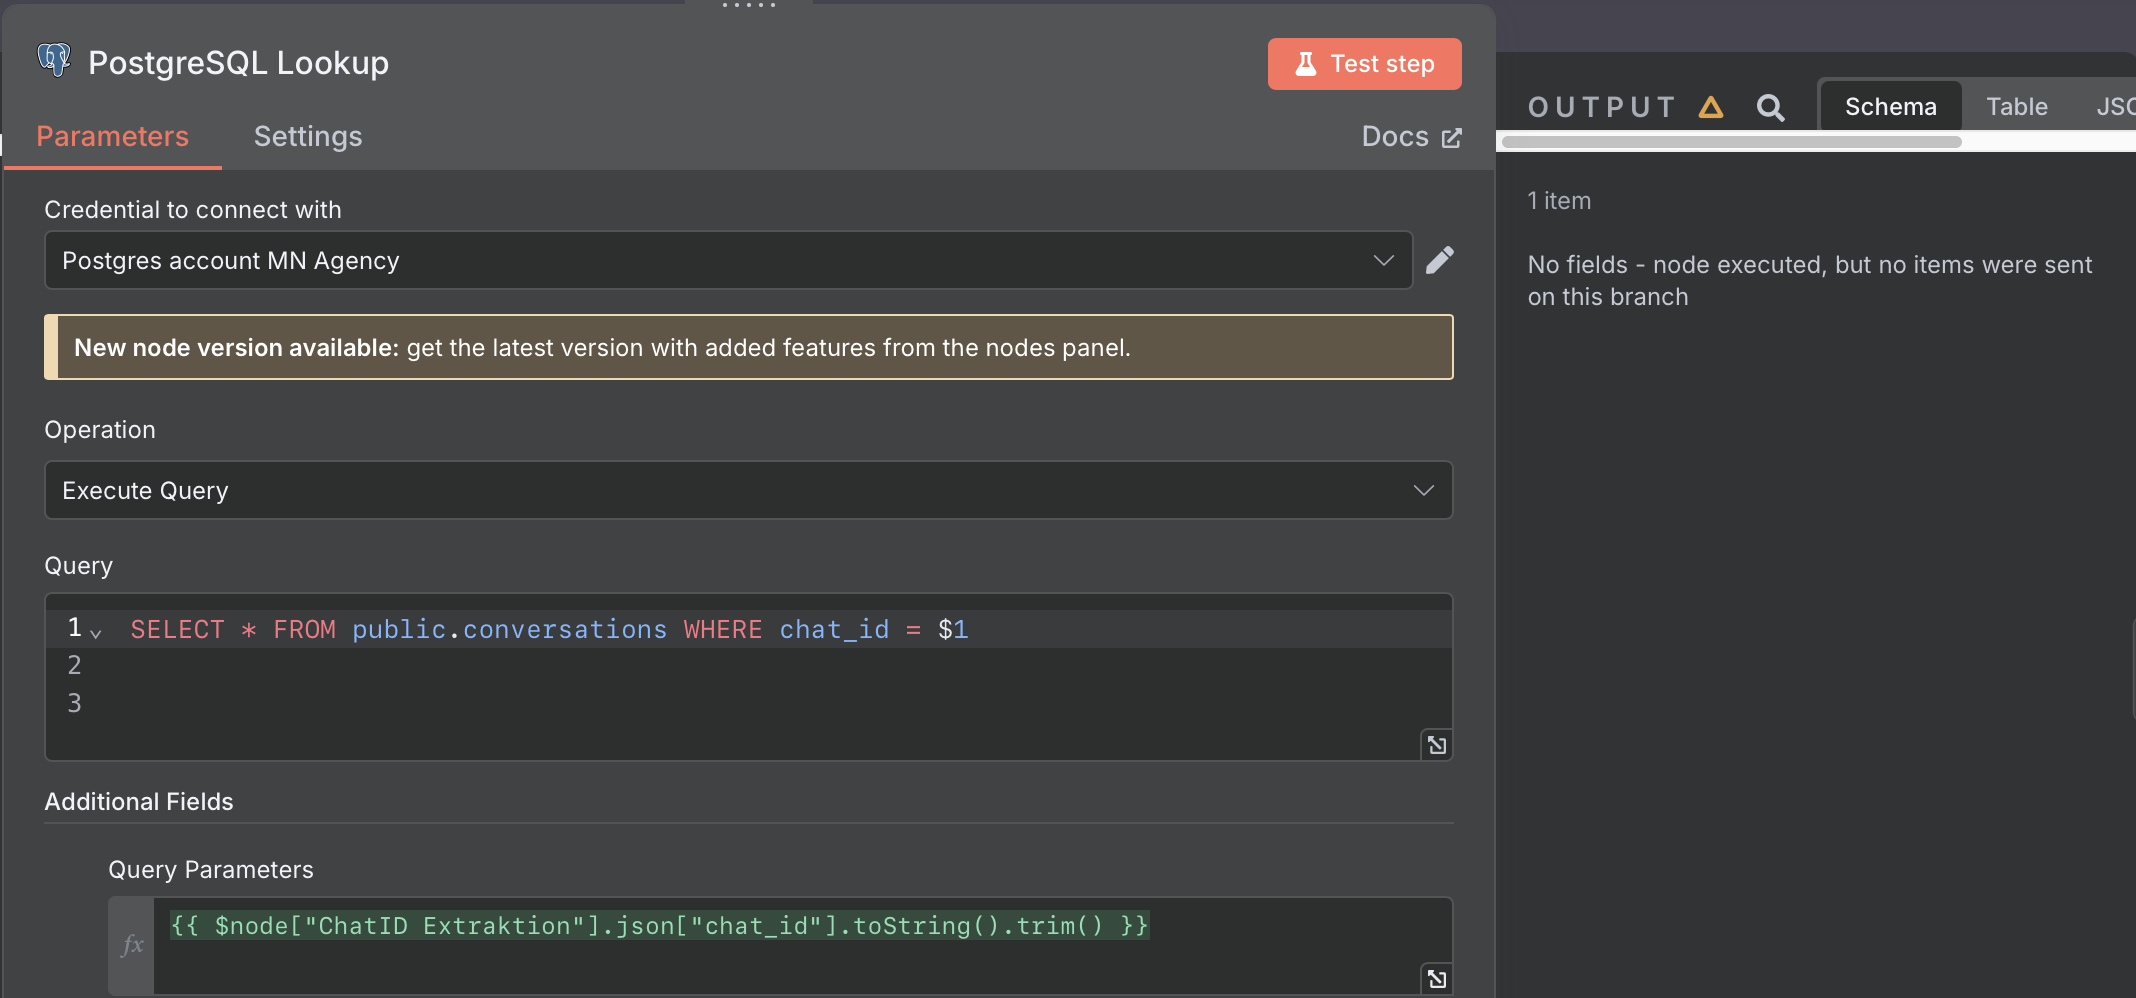Click line number 3 in query editor

(74, 703)
